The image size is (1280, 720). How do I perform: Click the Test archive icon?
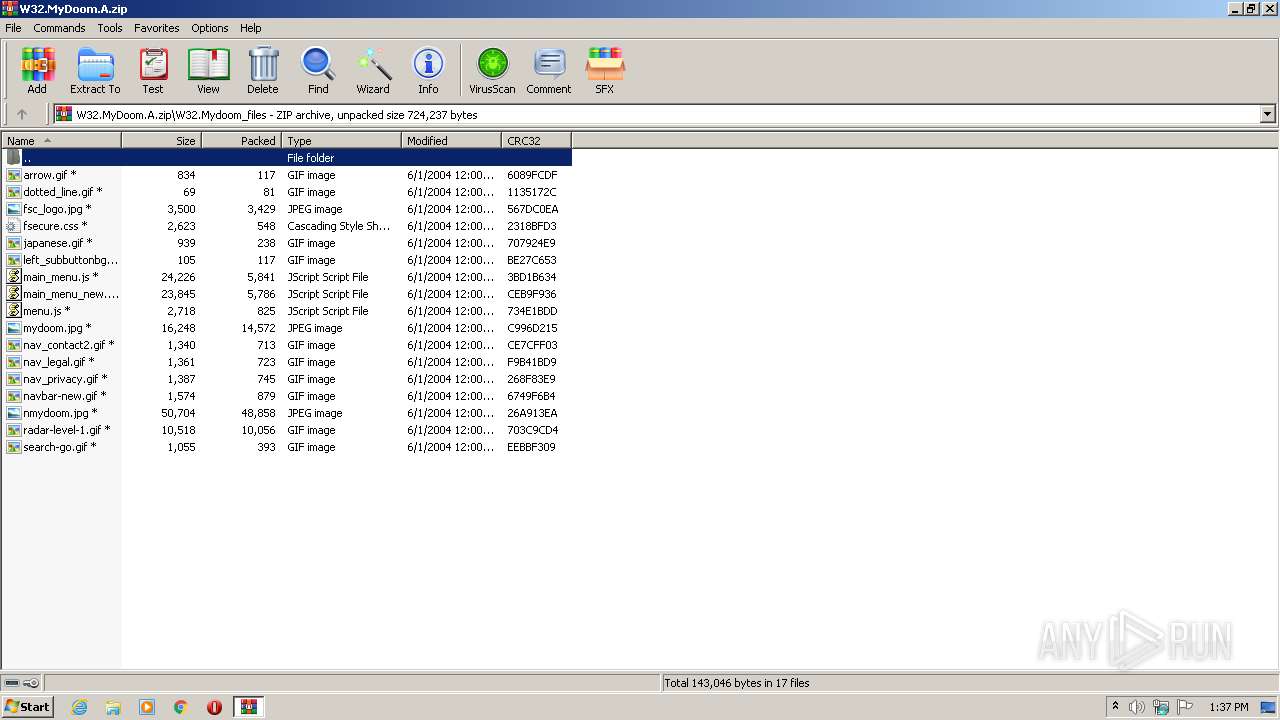153,70
